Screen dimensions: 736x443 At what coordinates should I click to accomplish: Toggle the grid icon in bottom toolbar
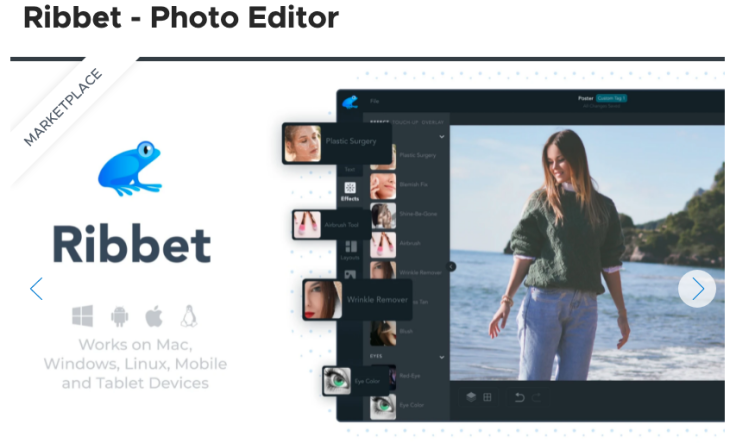pyautogui.click(x=487, y=397)
